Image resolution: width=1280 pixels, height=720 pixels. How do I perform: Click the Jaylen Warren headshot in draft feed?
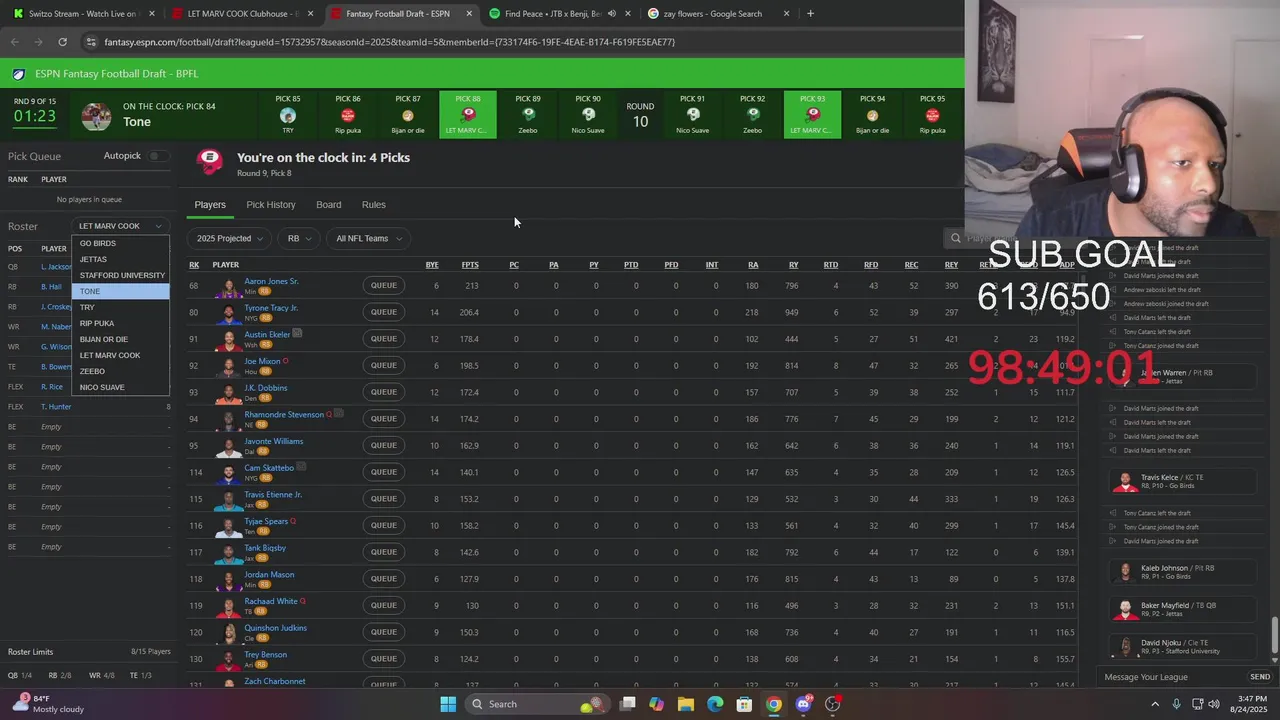(x=1127, y=377)
